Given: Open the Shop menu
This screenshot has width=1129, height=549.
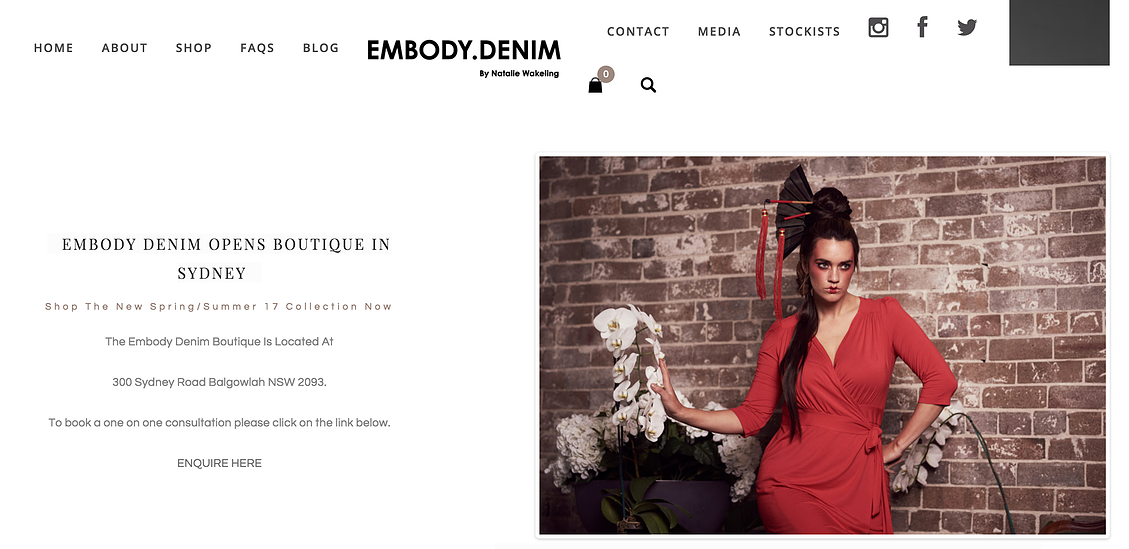Looking at the screenshot, I should pos(194,48).
